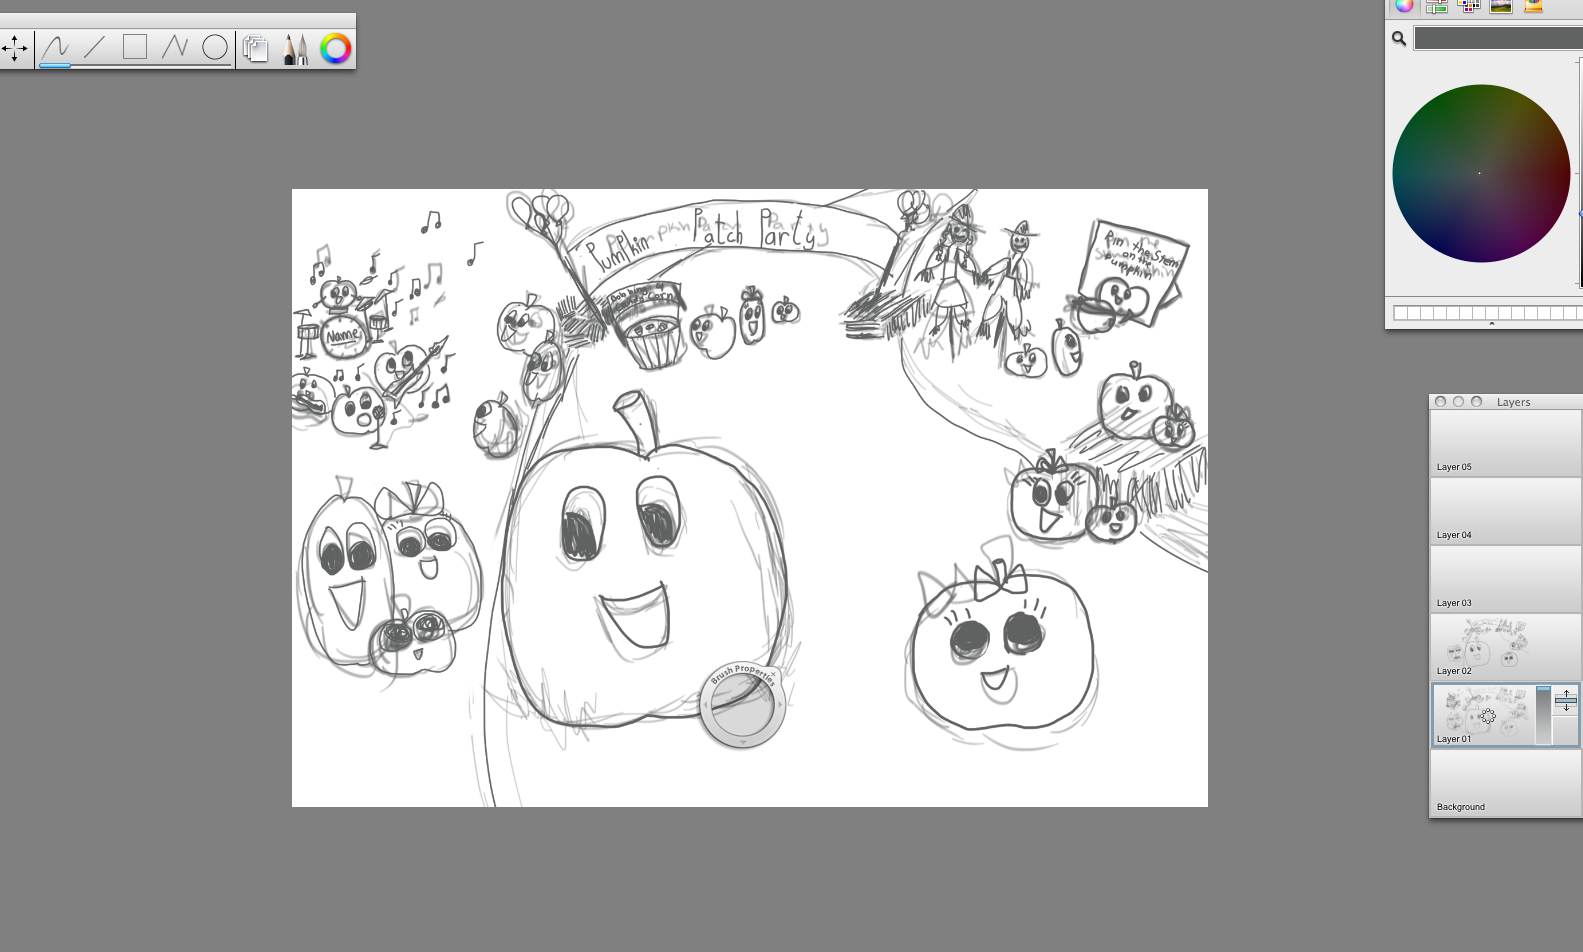
Task: Close the Layers panel
Action: 1441,402
